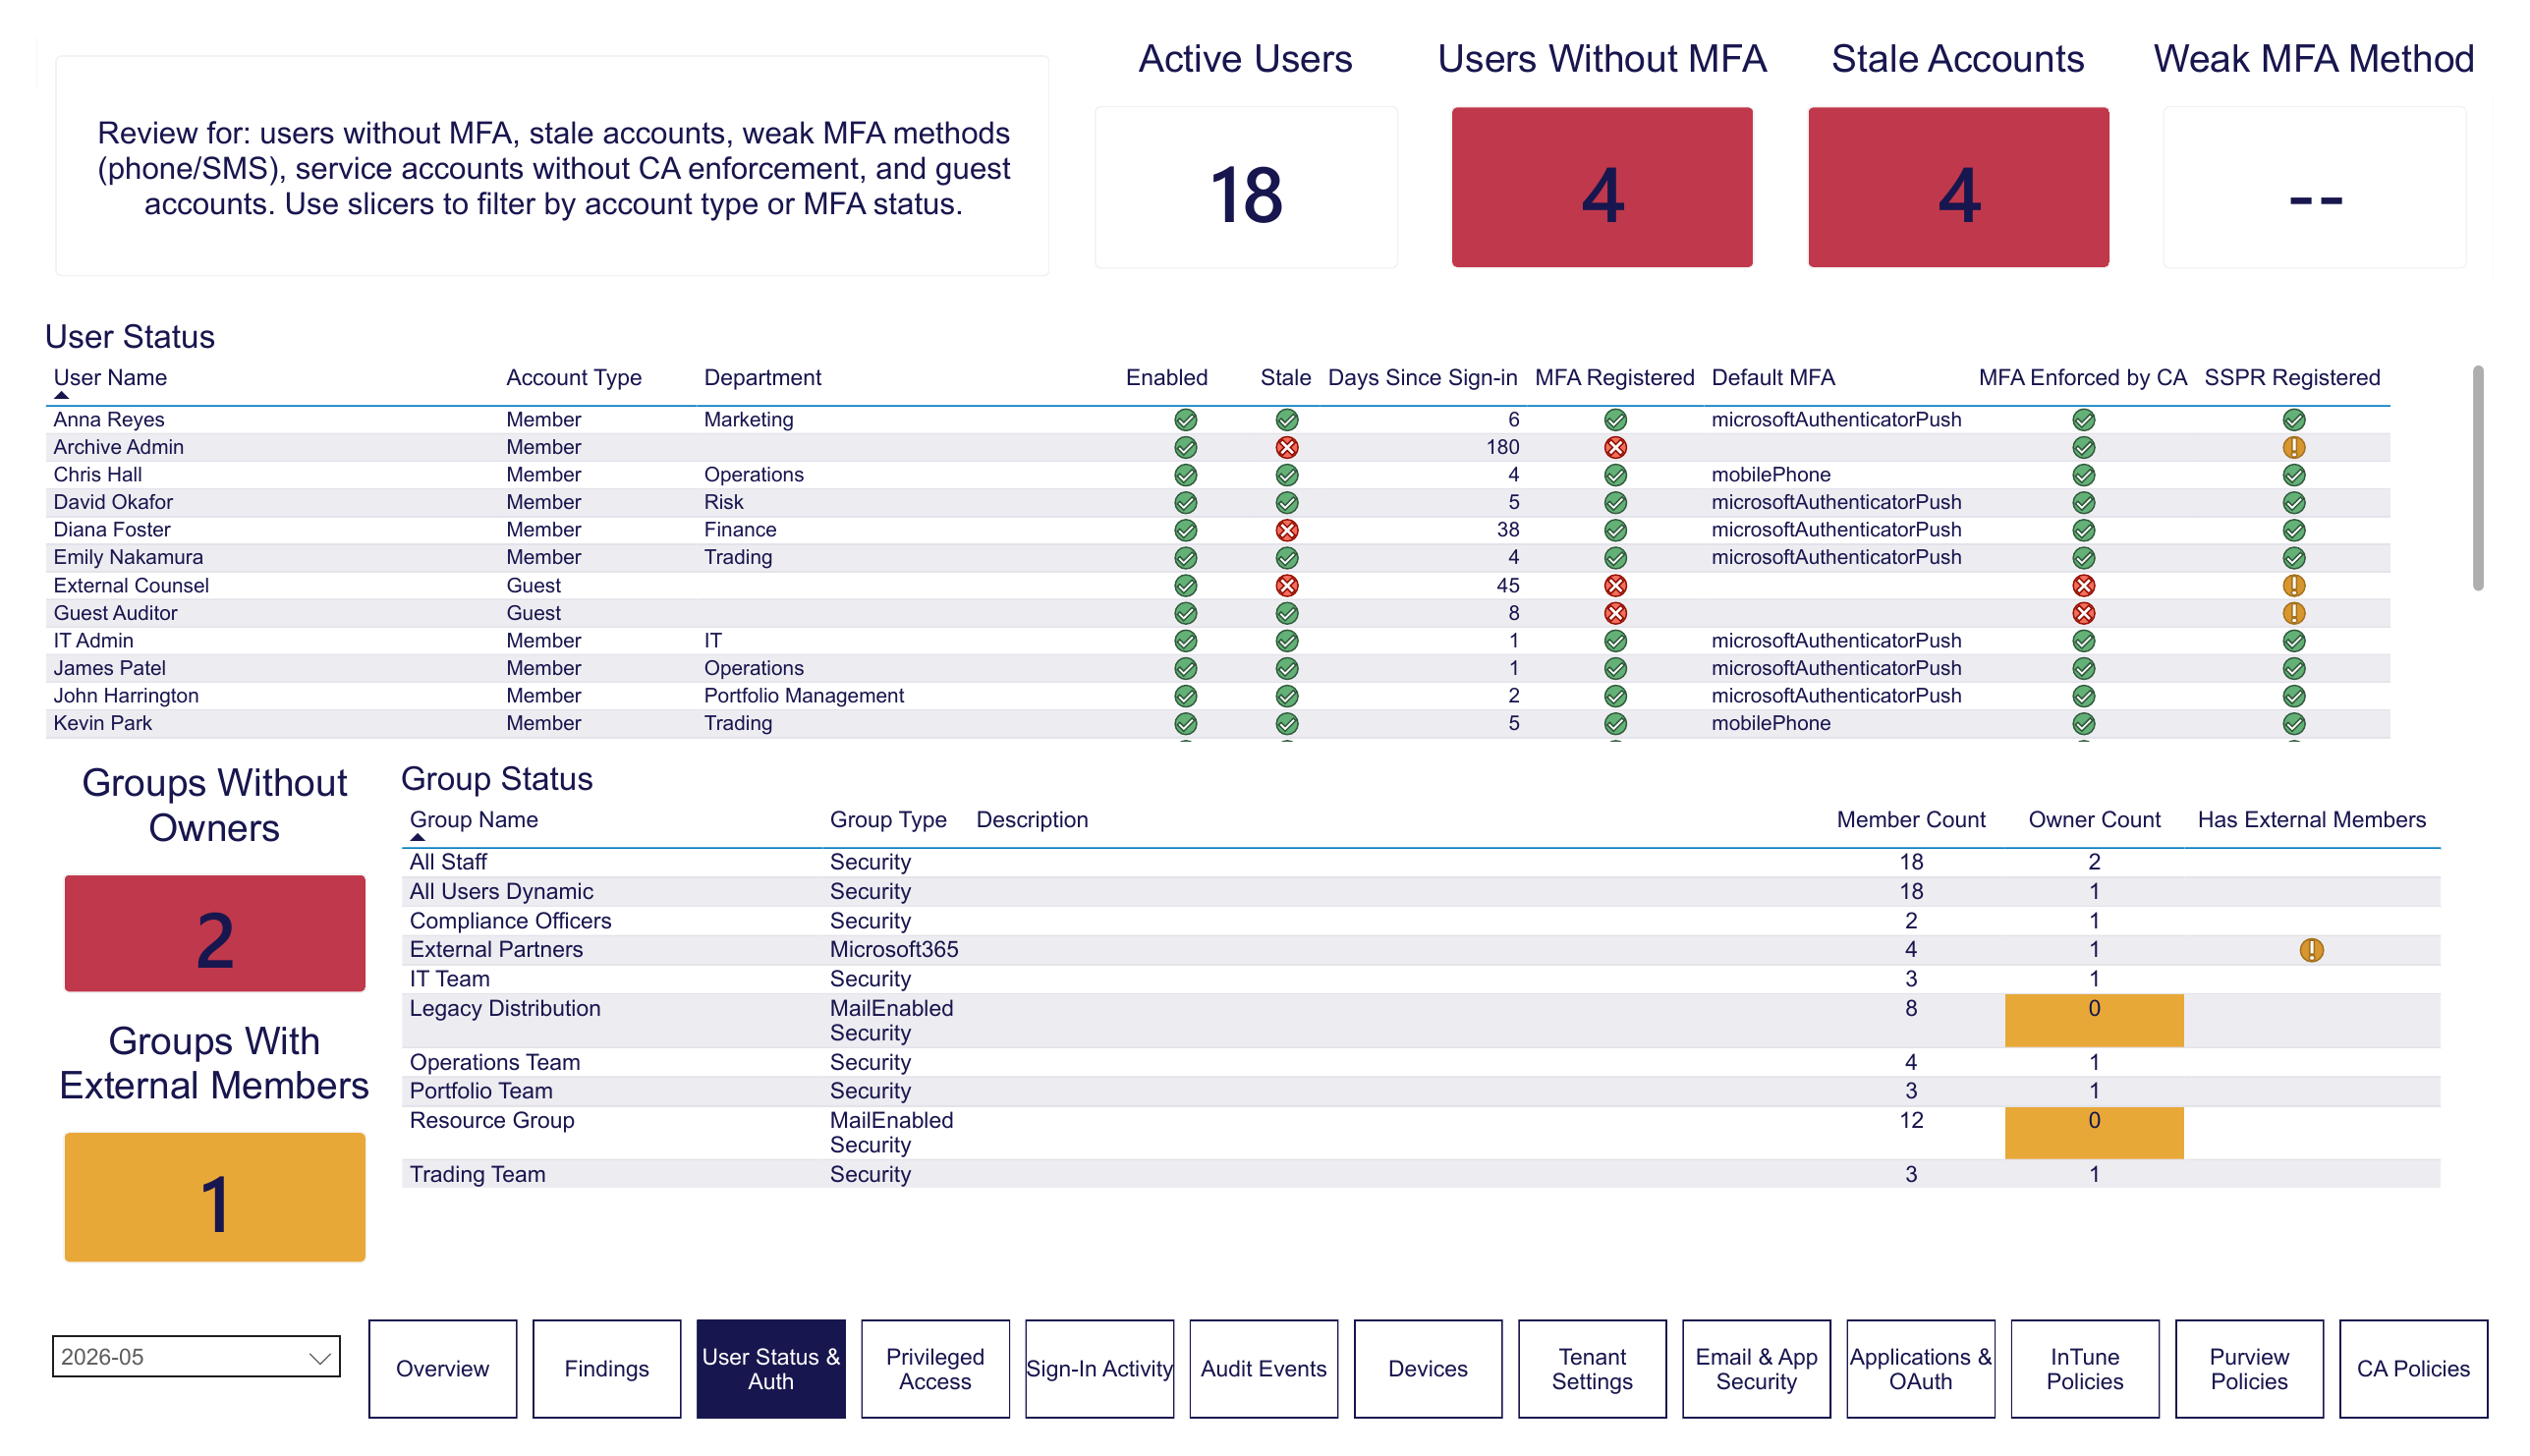The width and height of the screenshot is (2530, 1456).
Task: Click External Partners' external members warning icon
Action: (x=2310, y=949)
